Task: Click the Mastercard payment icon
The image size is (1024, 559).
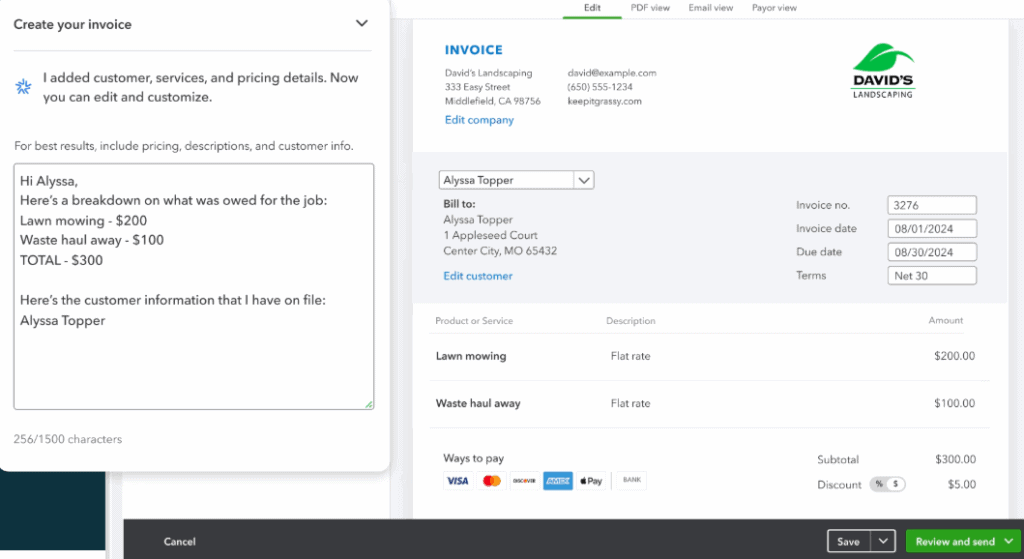Action: tap(491, 481)
